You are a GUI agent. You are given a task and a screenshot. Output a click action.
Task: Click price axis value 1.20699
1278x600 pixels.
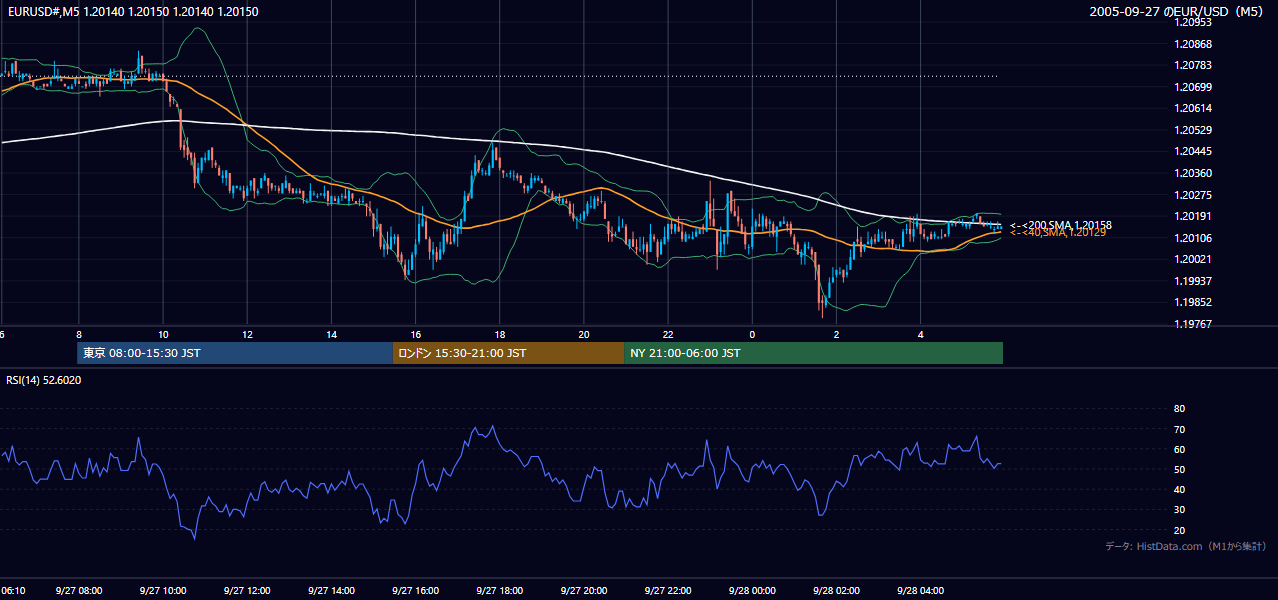[x=1194, y=87]
